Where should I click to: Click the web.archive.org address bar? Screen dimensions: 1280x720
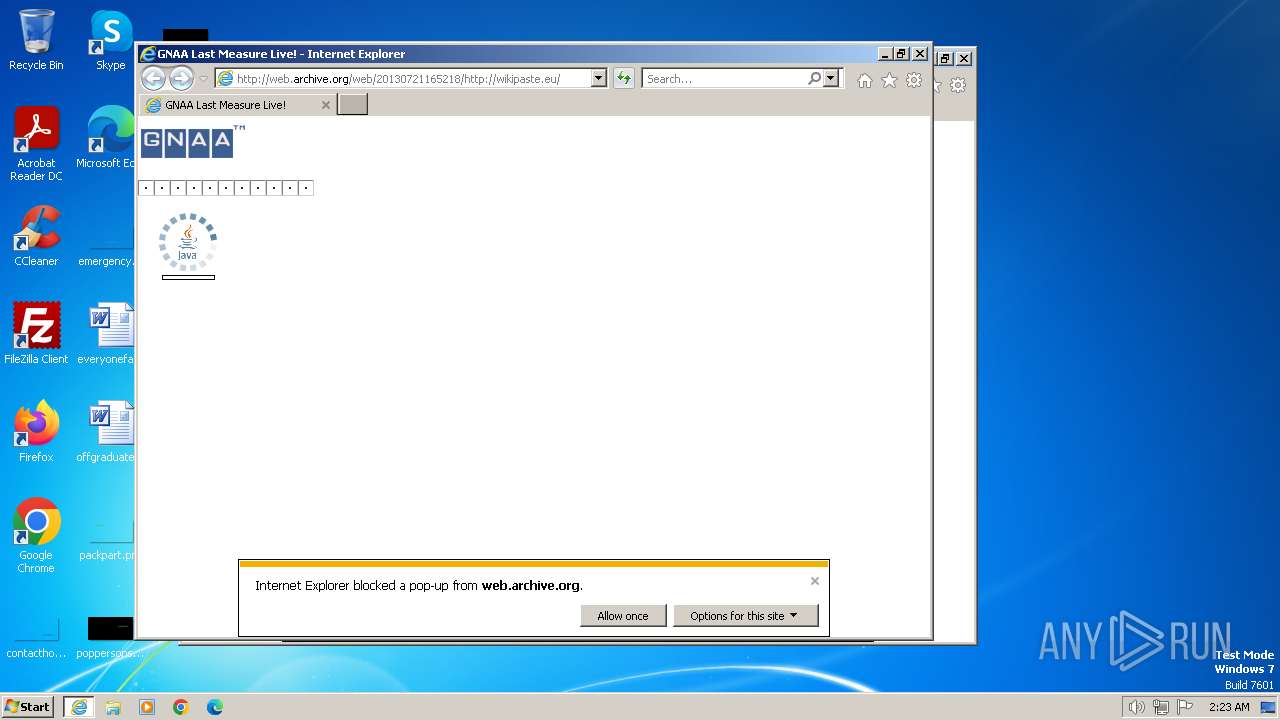point(403,78)
